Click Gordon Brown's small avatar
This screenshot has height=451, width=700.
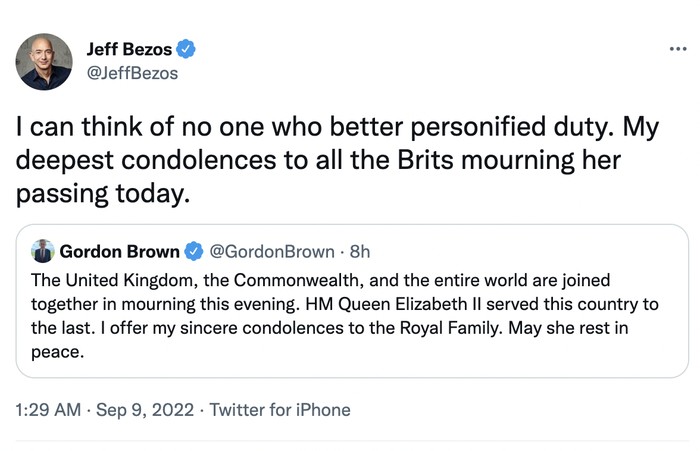tap(43, 250)
